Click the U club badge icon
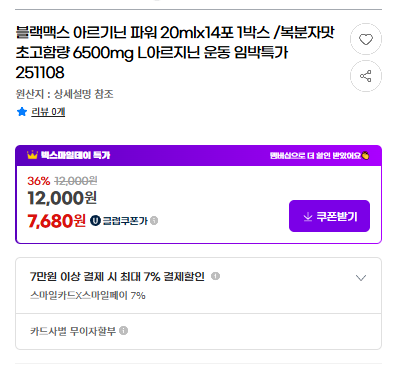The image size is (402, 368). pos(95,221)
